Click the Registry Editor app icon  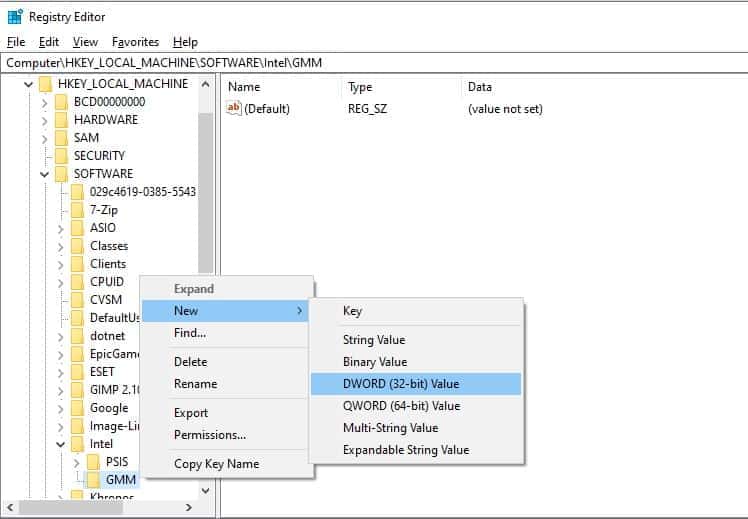[15, 16]
